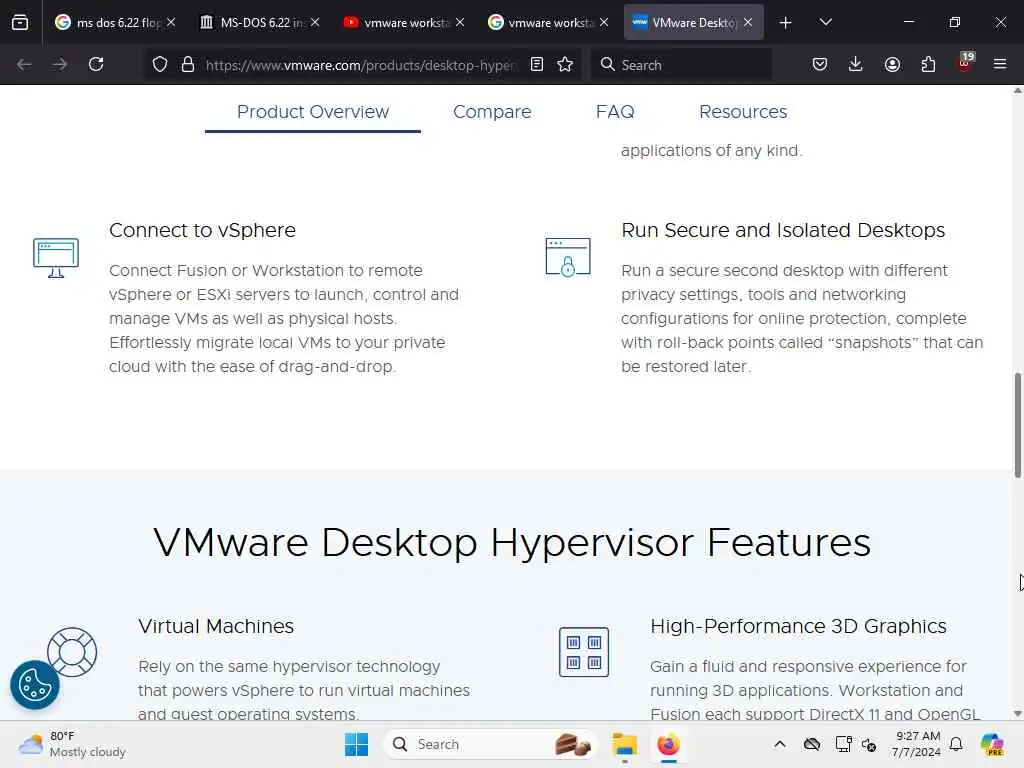1024x768 pixels.
Task: Open File Explorer from the taskbar
Action: (x=624, y=744)
